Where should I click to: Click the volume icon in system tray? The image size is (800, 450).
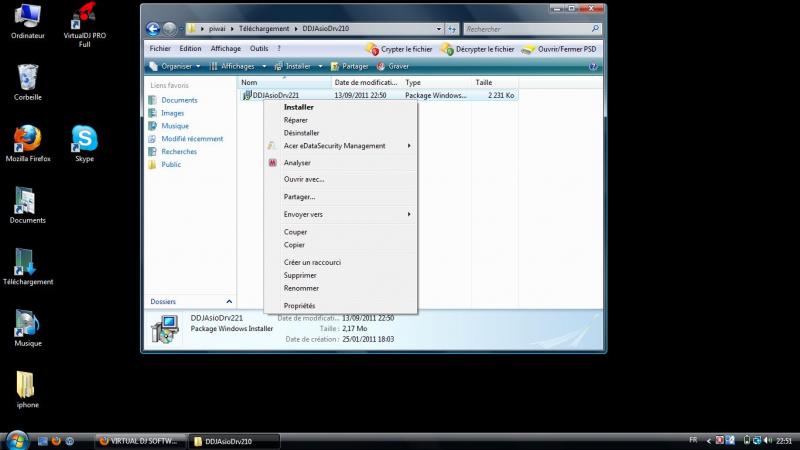(768, 440)
